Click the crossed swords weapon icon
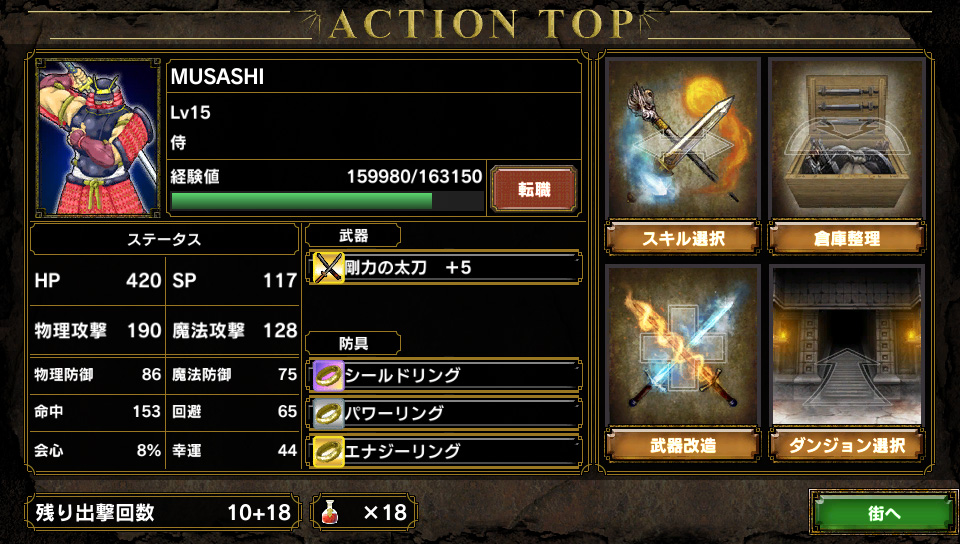The width and height of the screenshot is (960, 544). 328,268
